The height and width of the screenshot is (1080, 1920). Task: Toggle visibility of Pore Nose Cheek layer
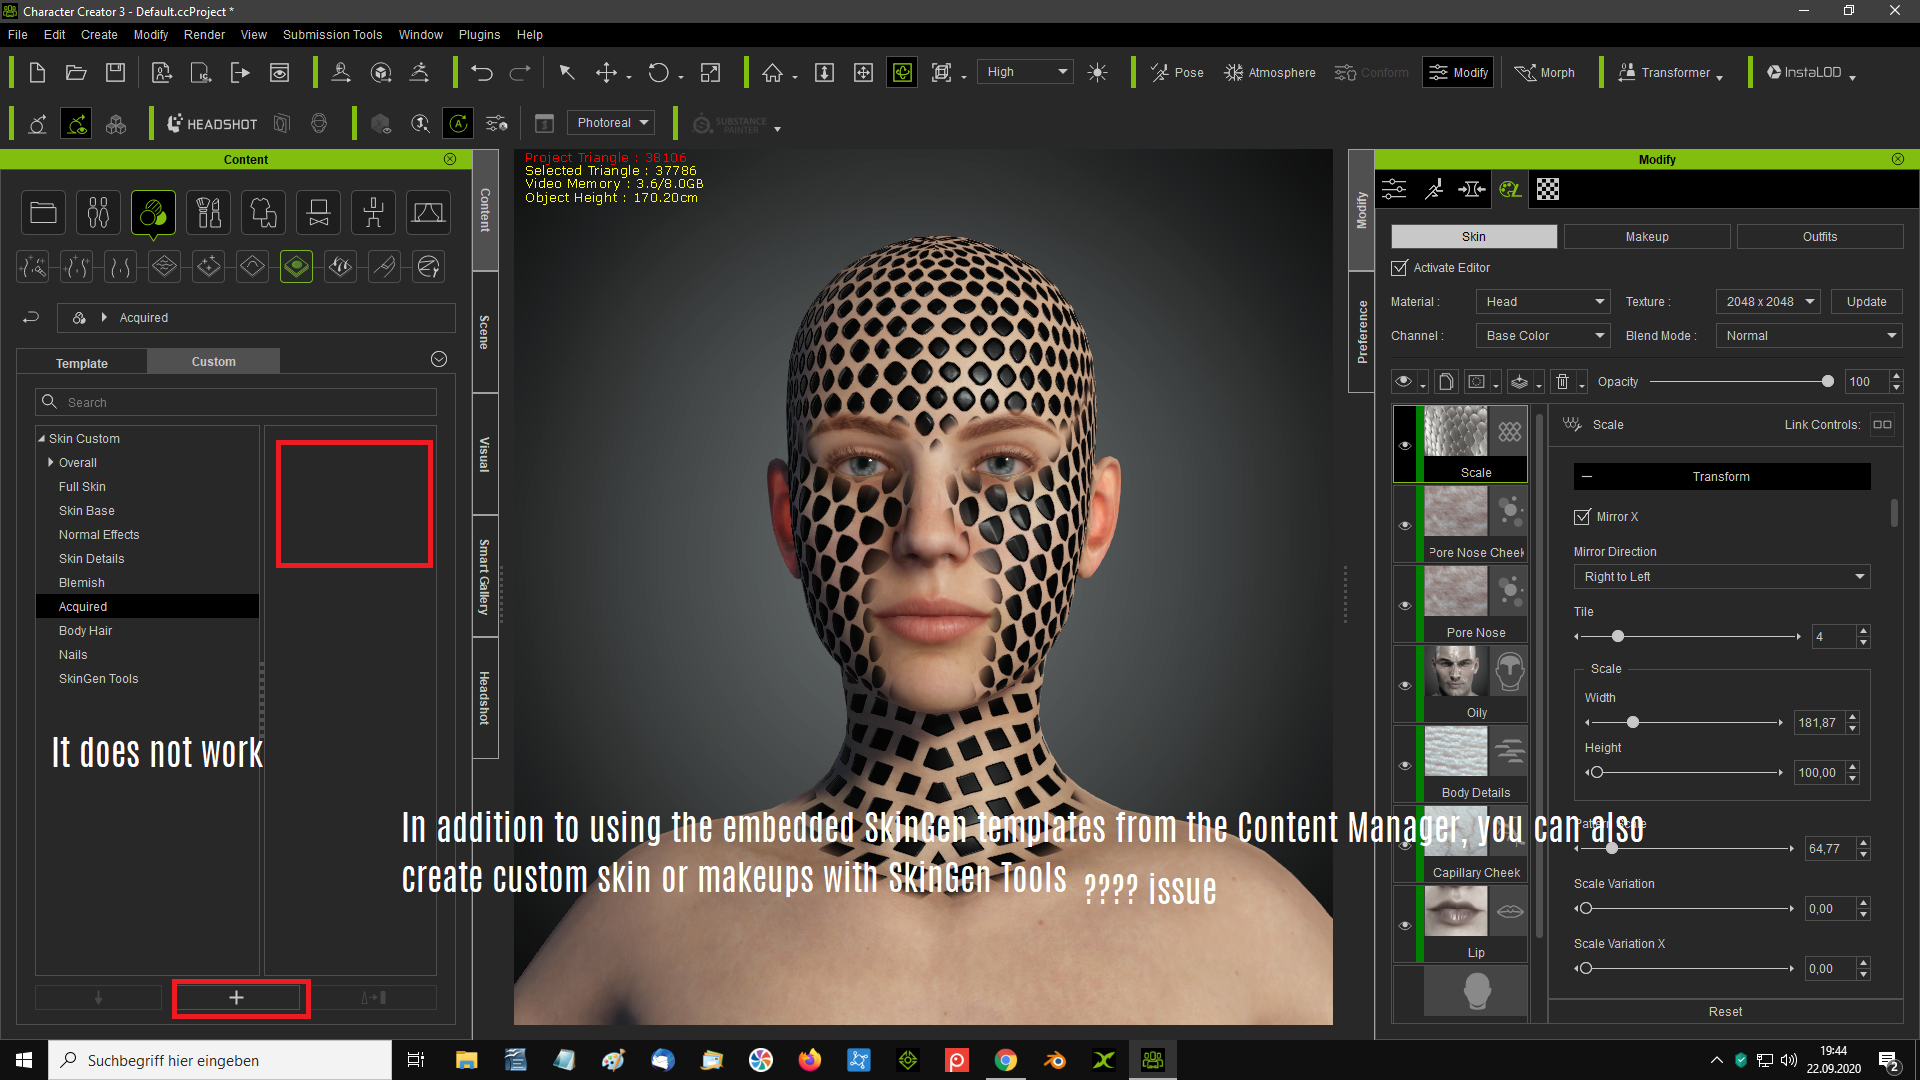pyautogui.click(x=1405, y=525)
